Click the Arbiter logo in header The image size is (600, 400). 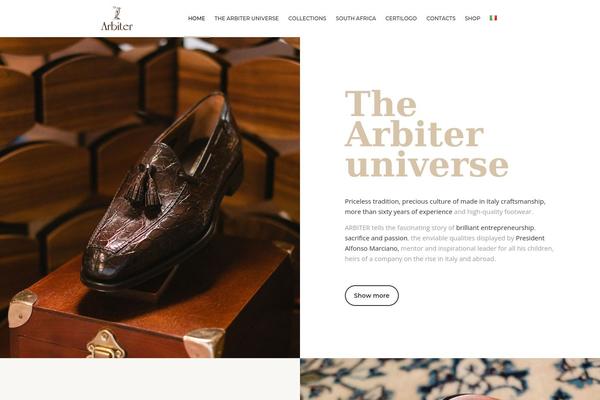[117, 18]
